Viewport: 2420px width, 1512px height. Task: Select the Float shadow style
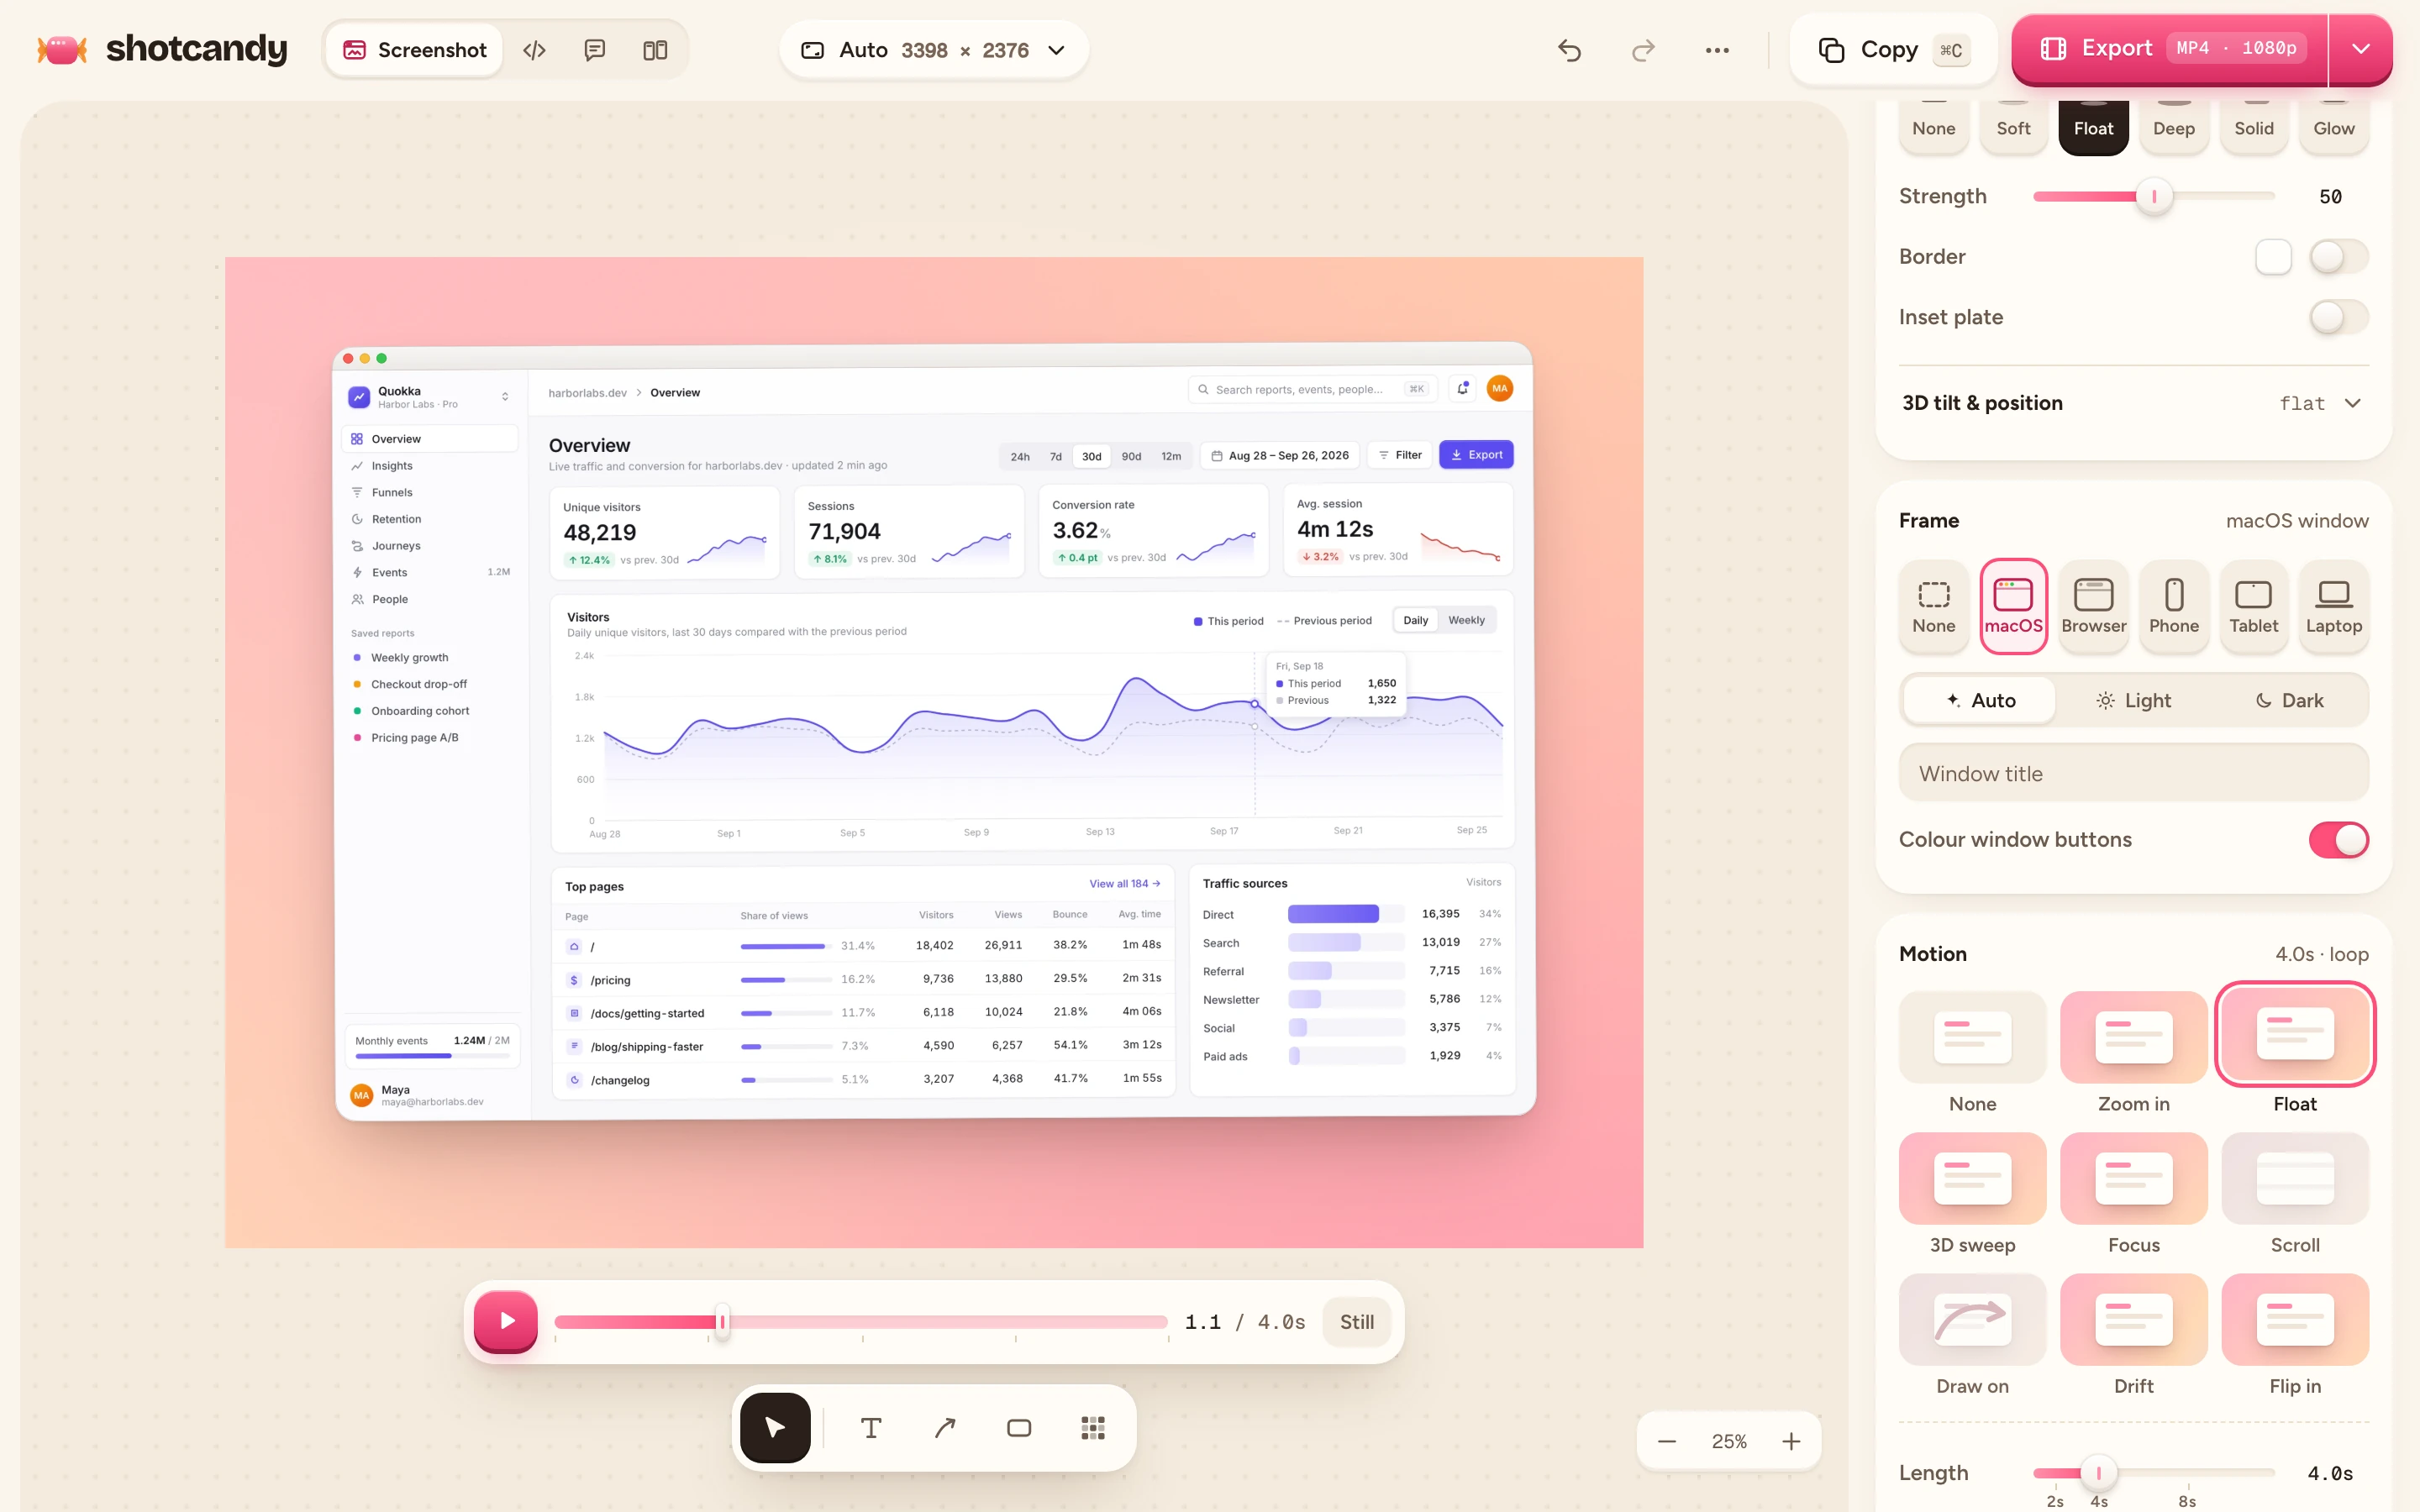point(2094,127)
